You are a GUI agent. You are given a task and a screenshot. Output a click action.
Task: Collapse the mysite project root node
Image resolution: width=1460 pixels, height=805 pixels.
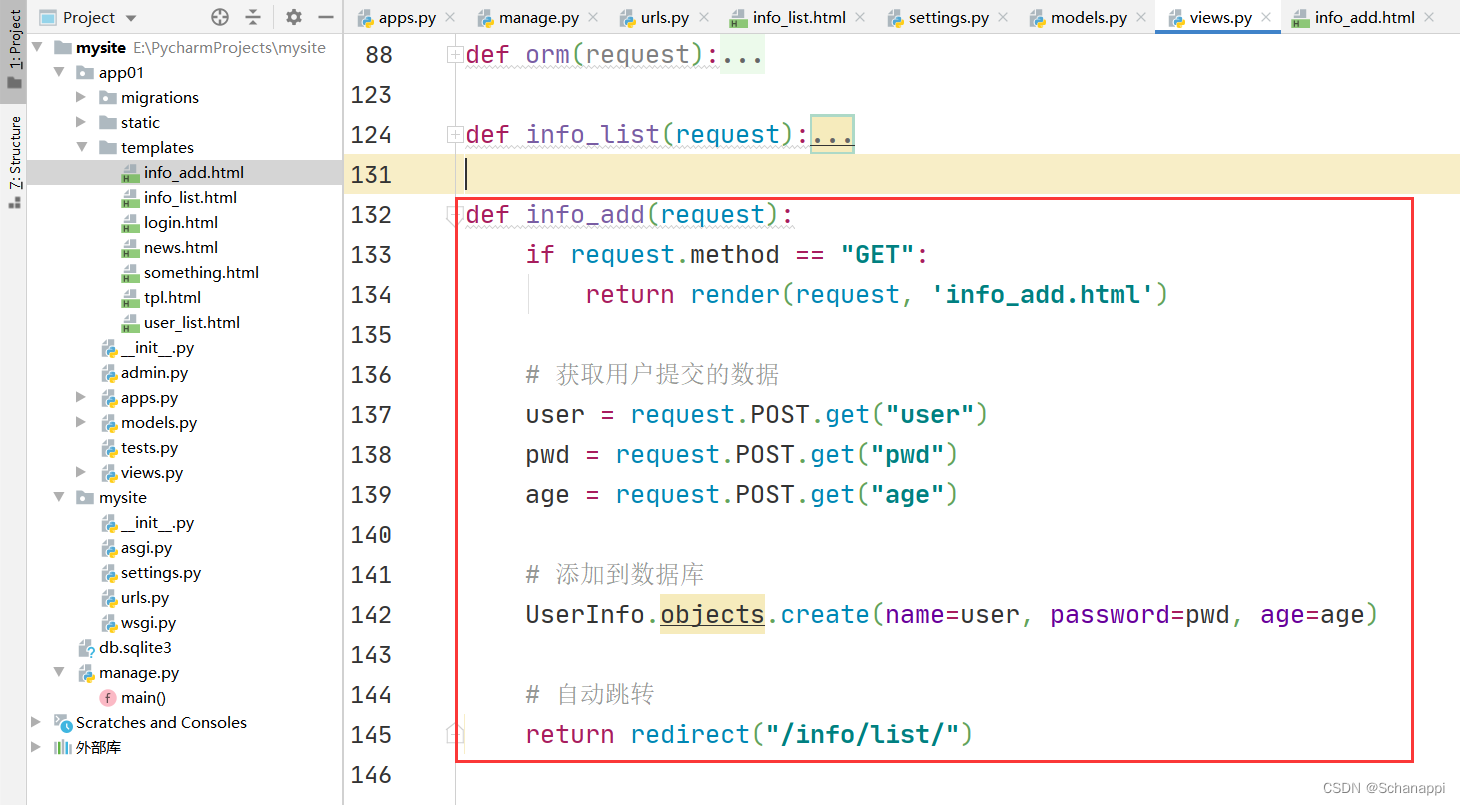coord(37,47)
